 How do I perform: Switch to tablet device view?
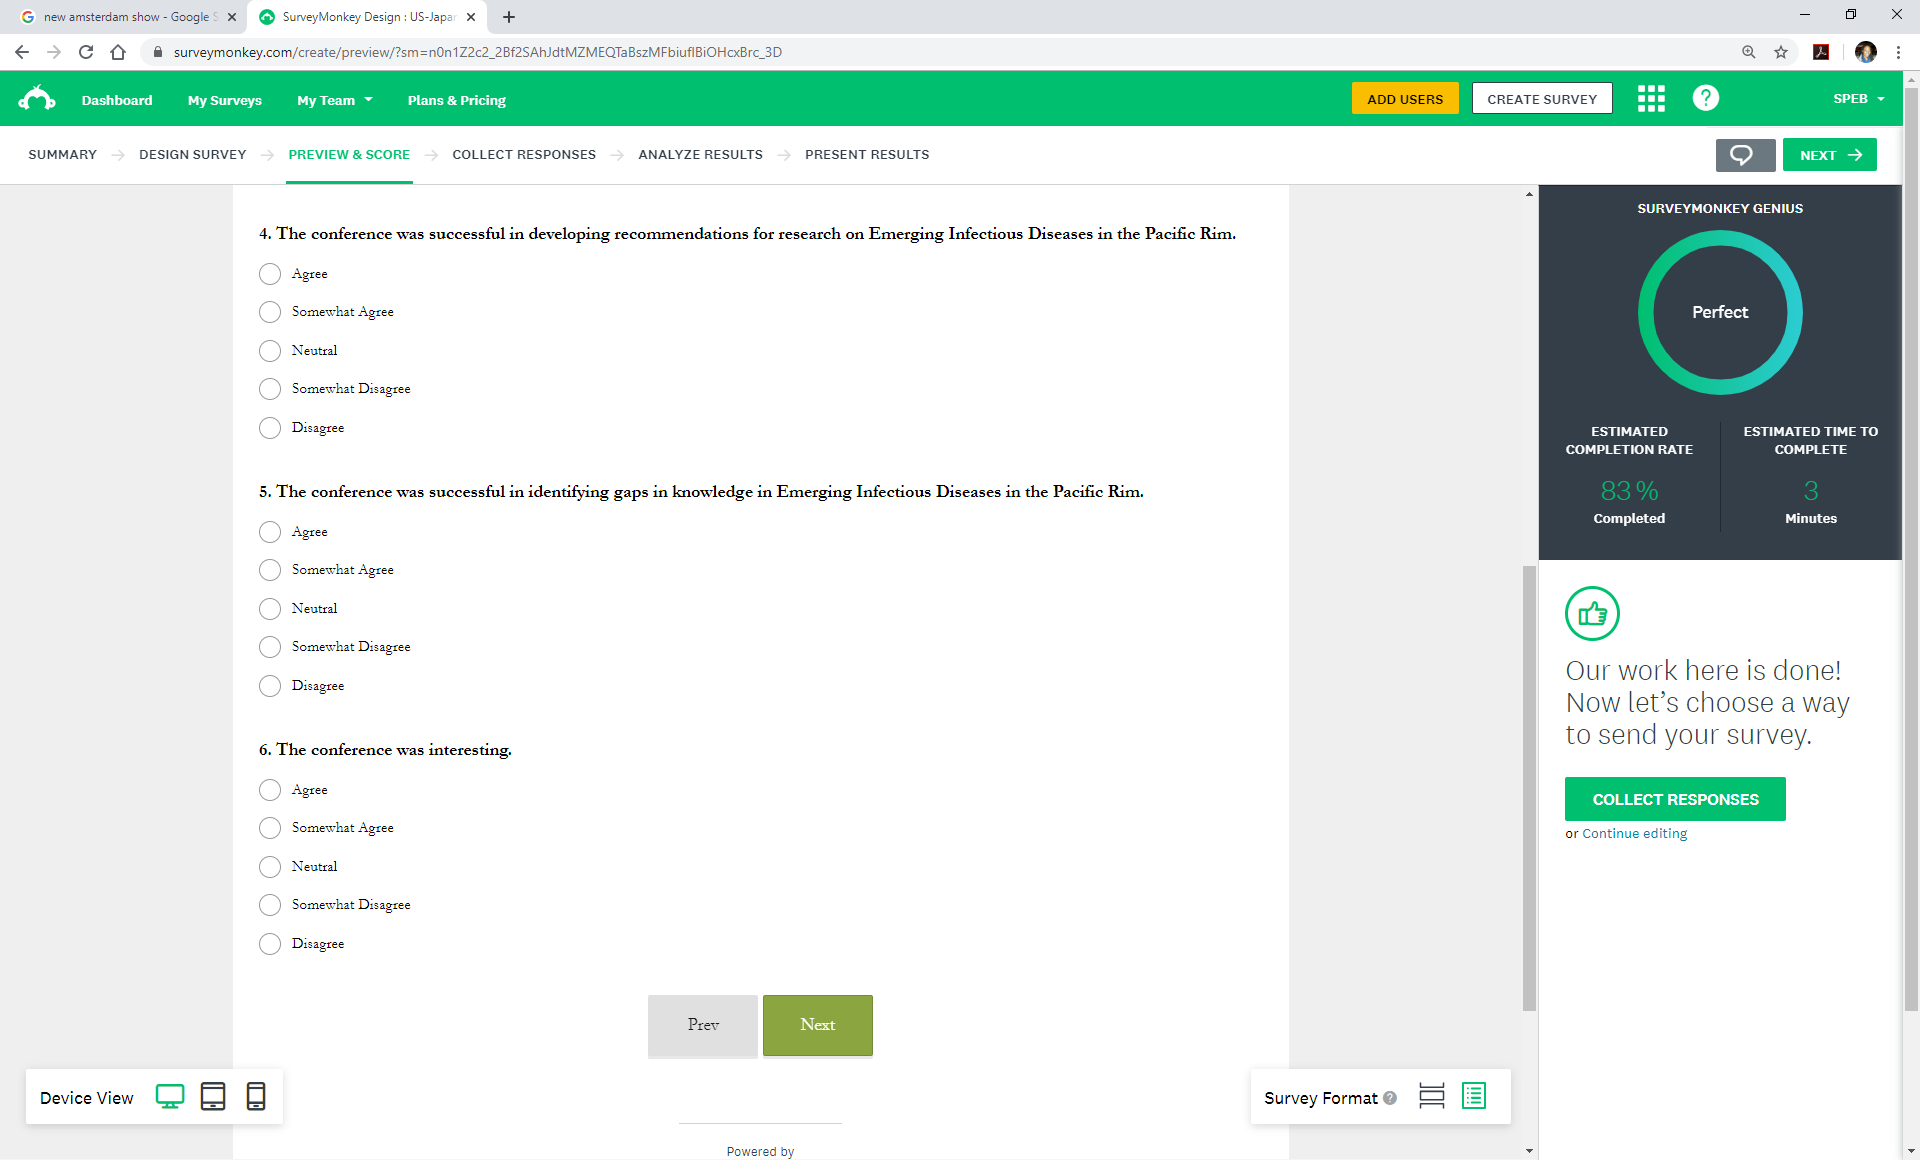(213, 1097)
